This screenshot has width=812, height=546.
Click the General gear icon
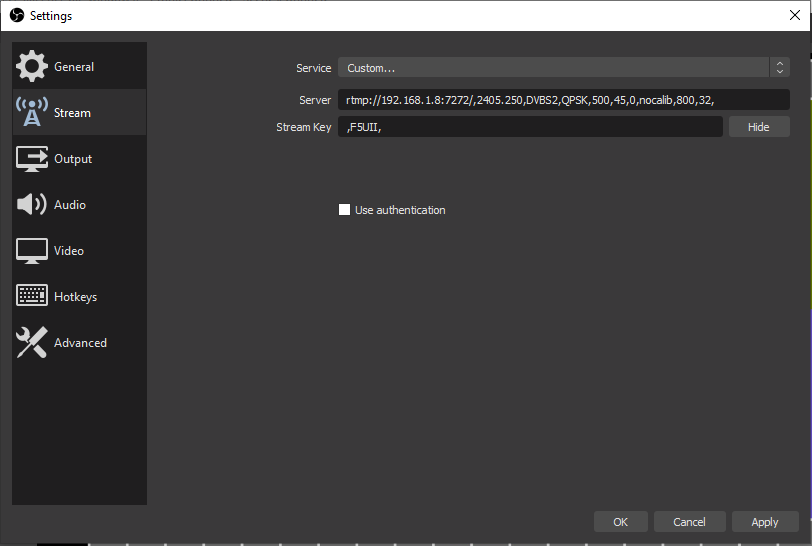[x=32, y=67]
